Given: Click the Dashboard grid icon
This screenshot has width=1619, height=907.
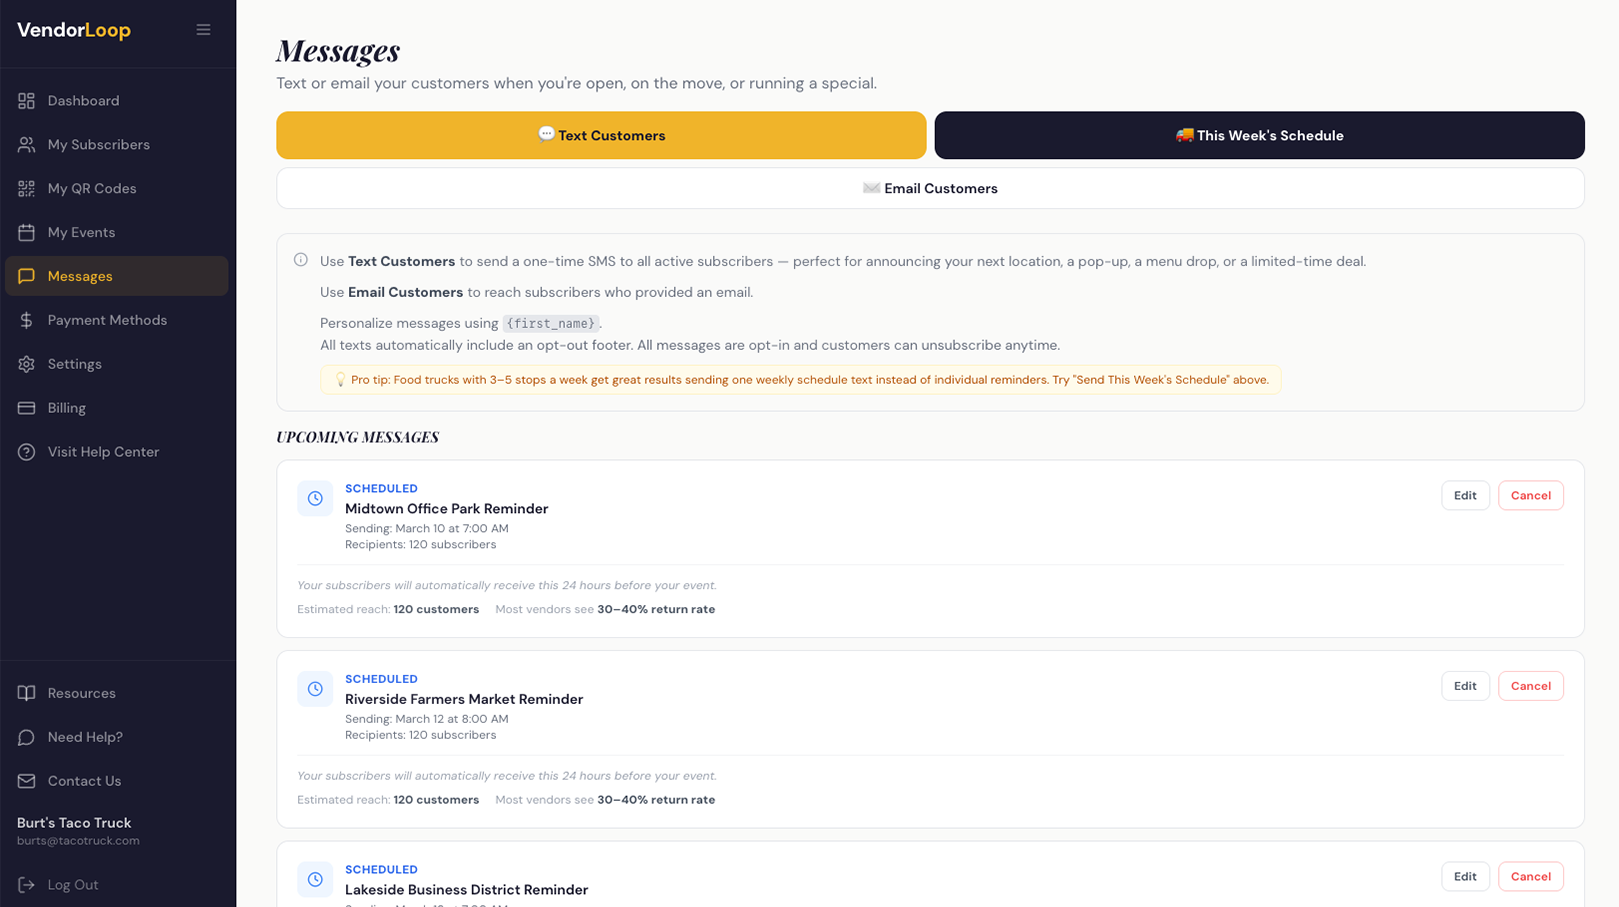Looking at the screenshot, I should 27,101.
